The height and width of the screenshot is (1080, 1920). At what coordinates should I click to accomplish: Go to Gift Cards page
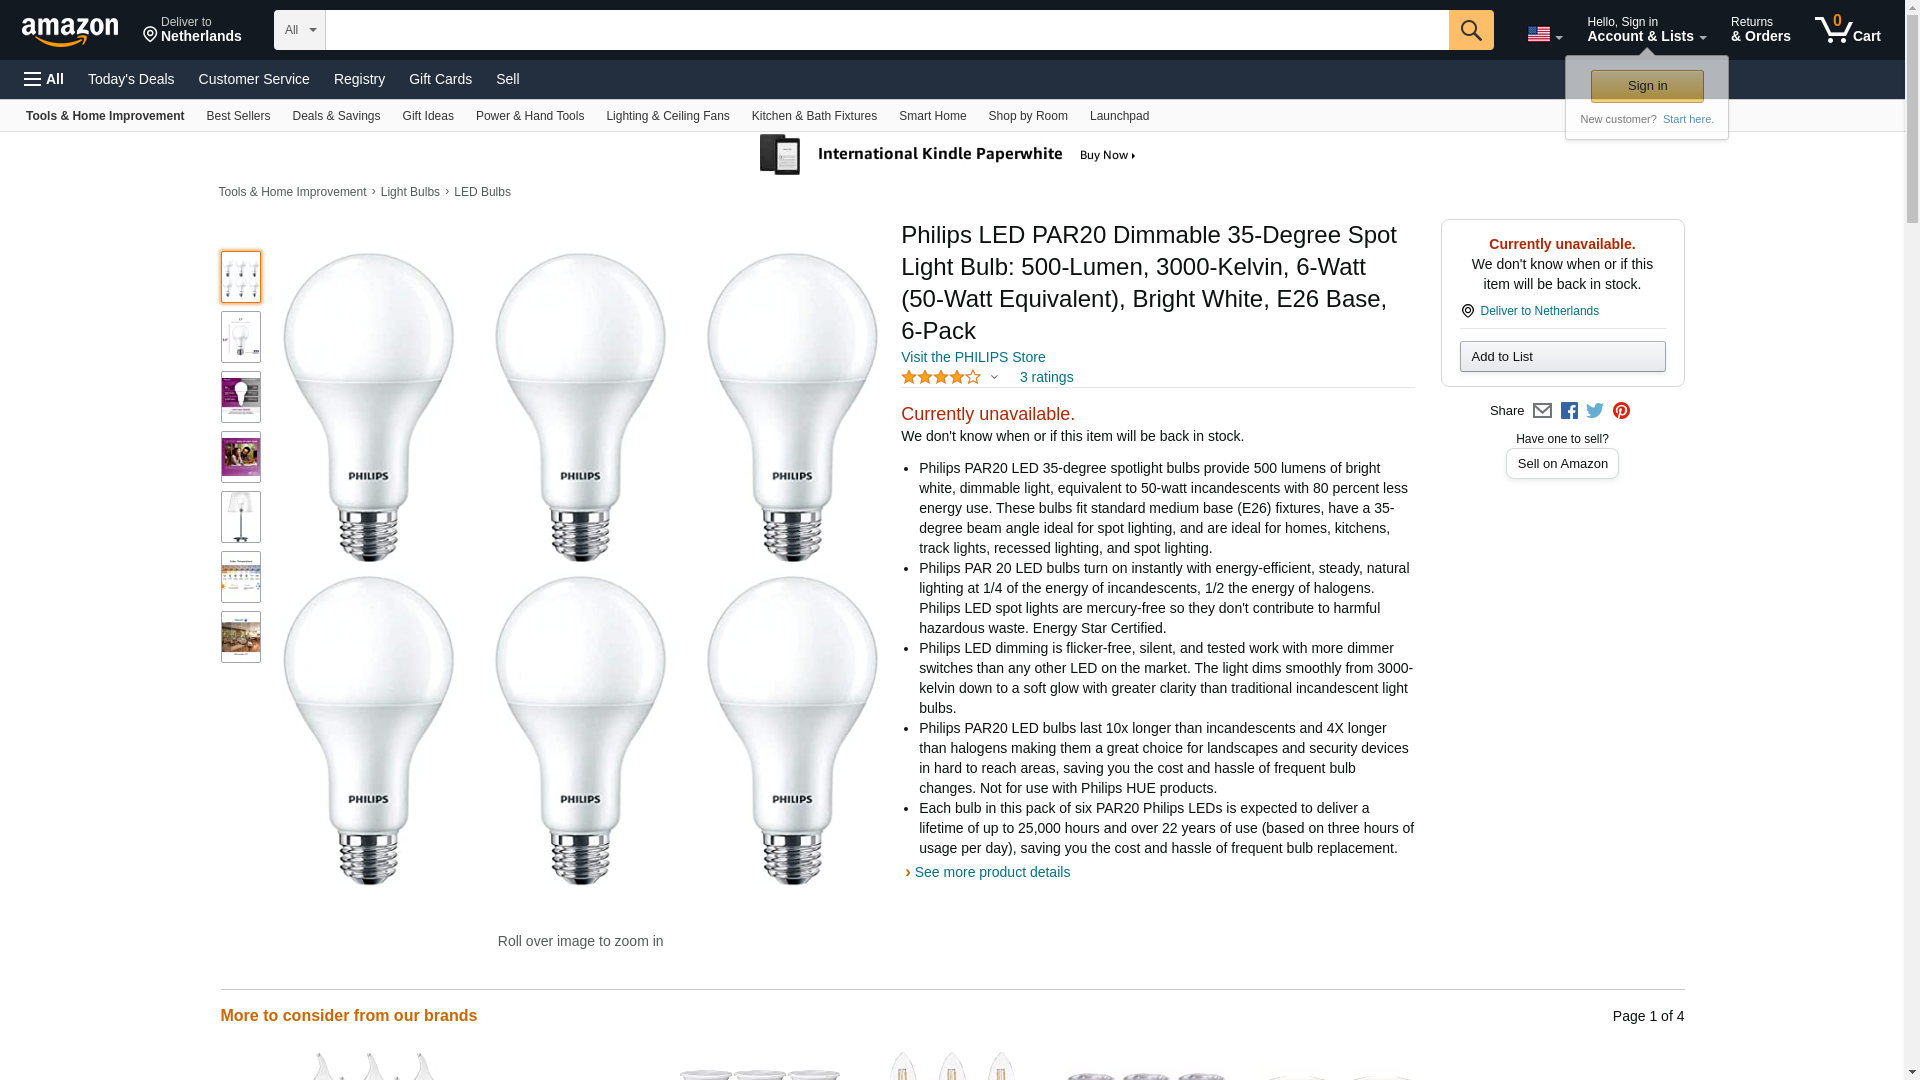pyautogui.click(x=440, y=79)
